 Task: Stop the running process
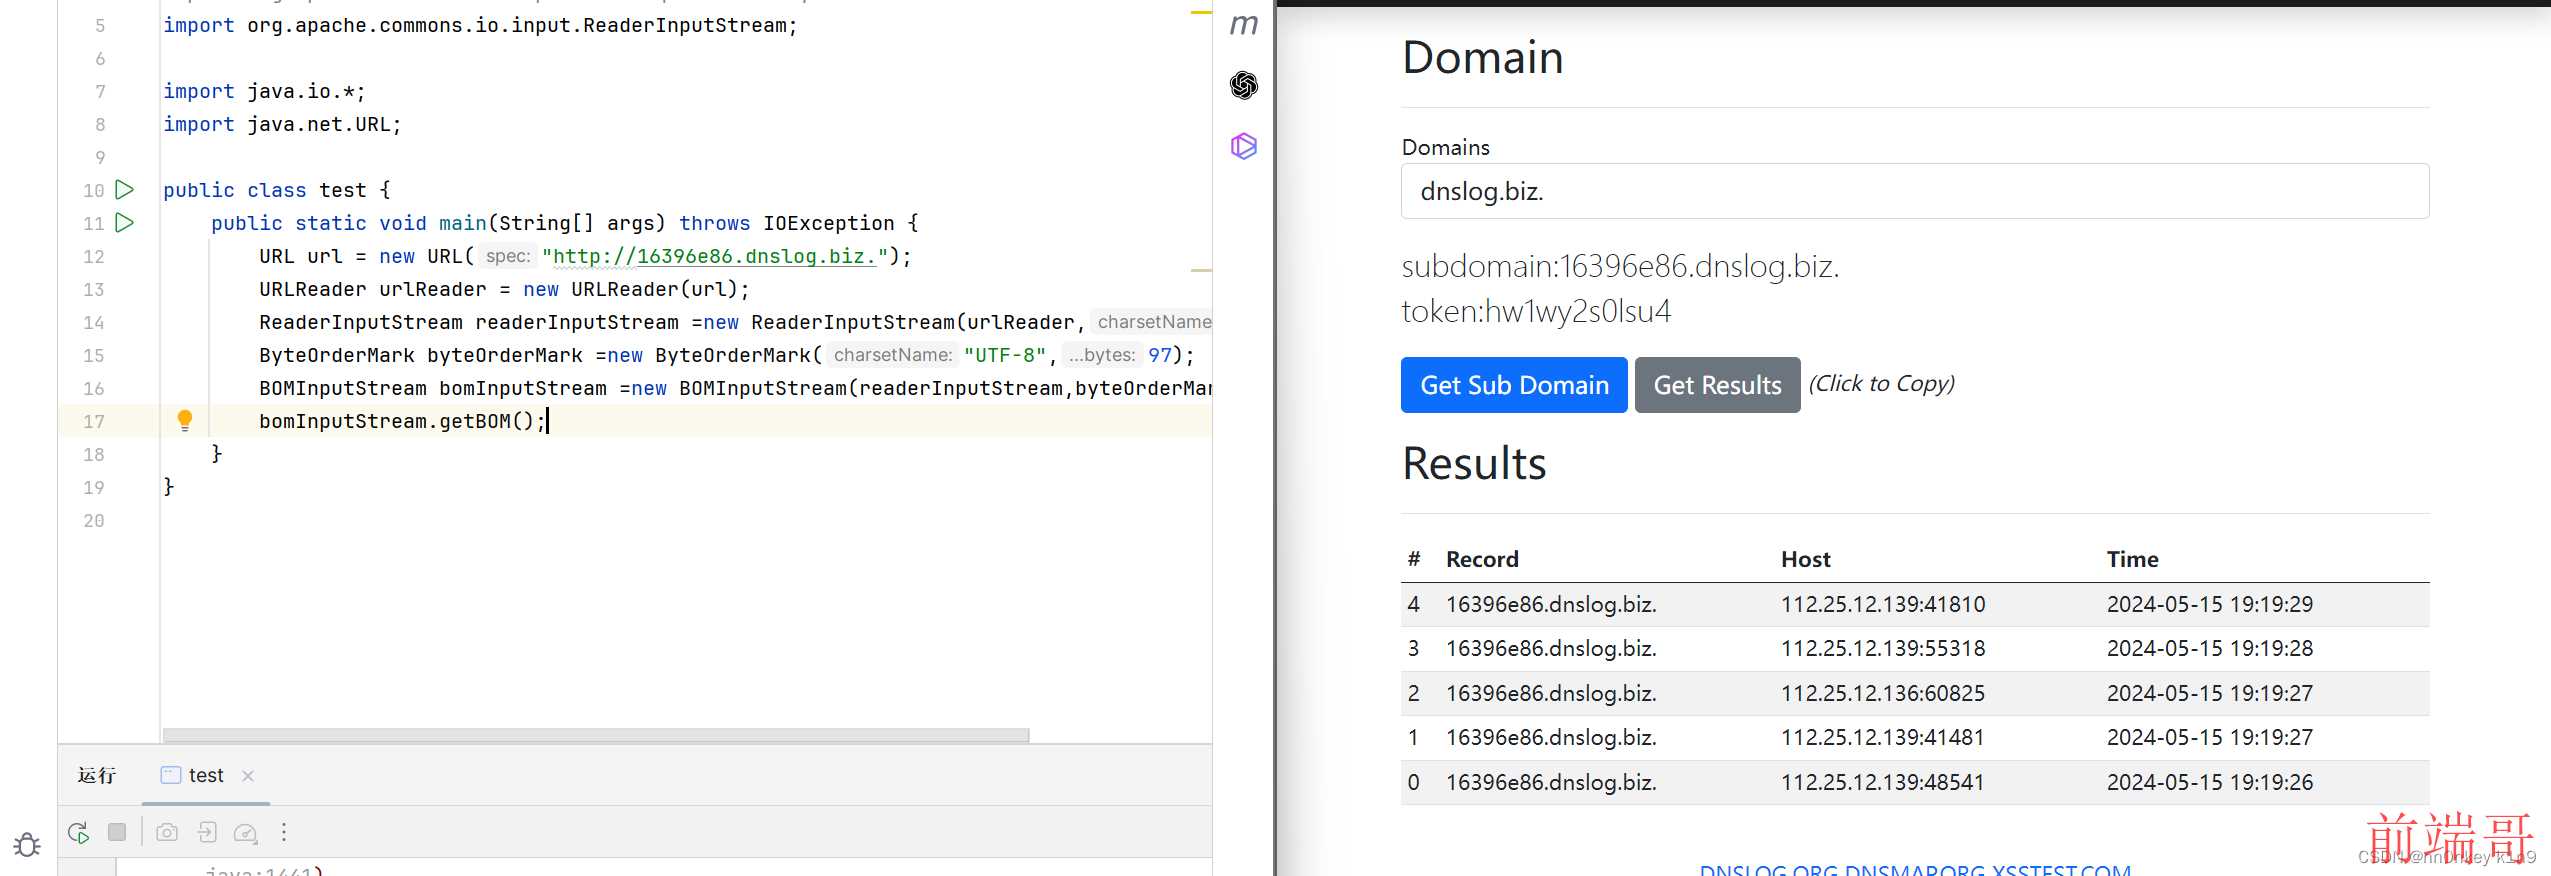tap(117, 832)
